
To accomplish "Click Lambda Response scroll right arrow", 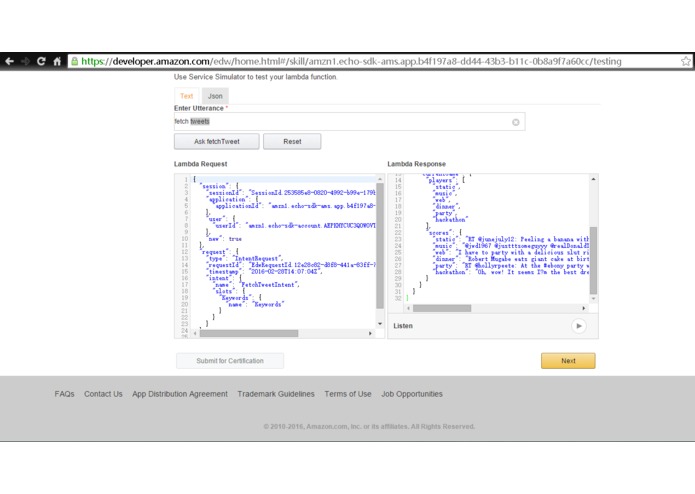I will (x=584, y=308).
